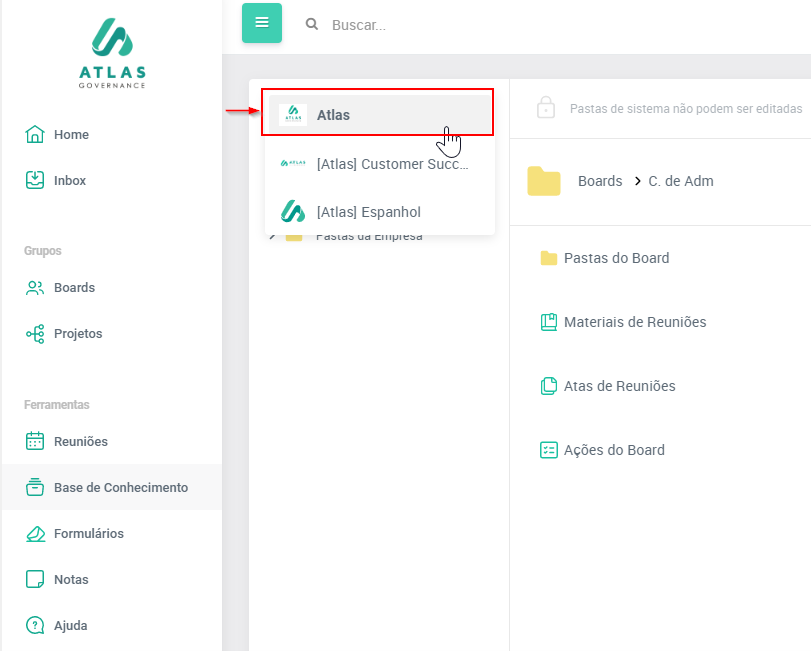Click the Formulários icon in sidebar

point(35,534)
